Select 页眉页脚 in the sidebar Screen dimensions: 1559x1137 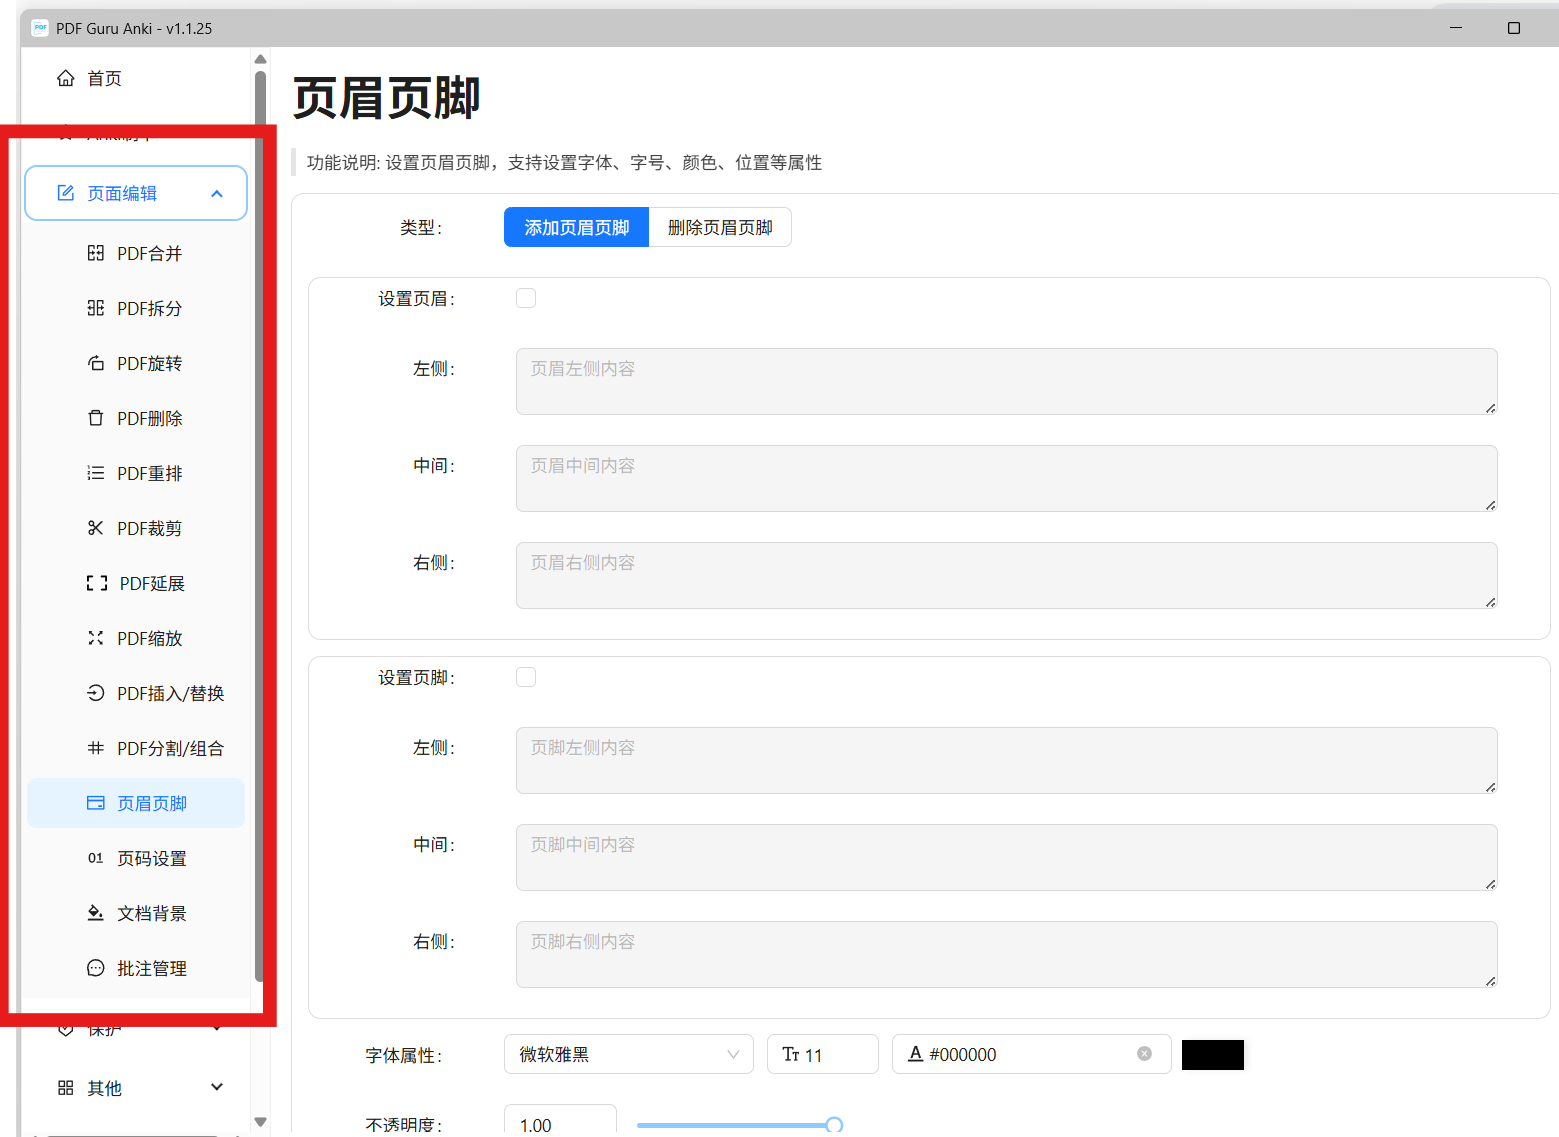pyautogui.click(x=150, y=802)
